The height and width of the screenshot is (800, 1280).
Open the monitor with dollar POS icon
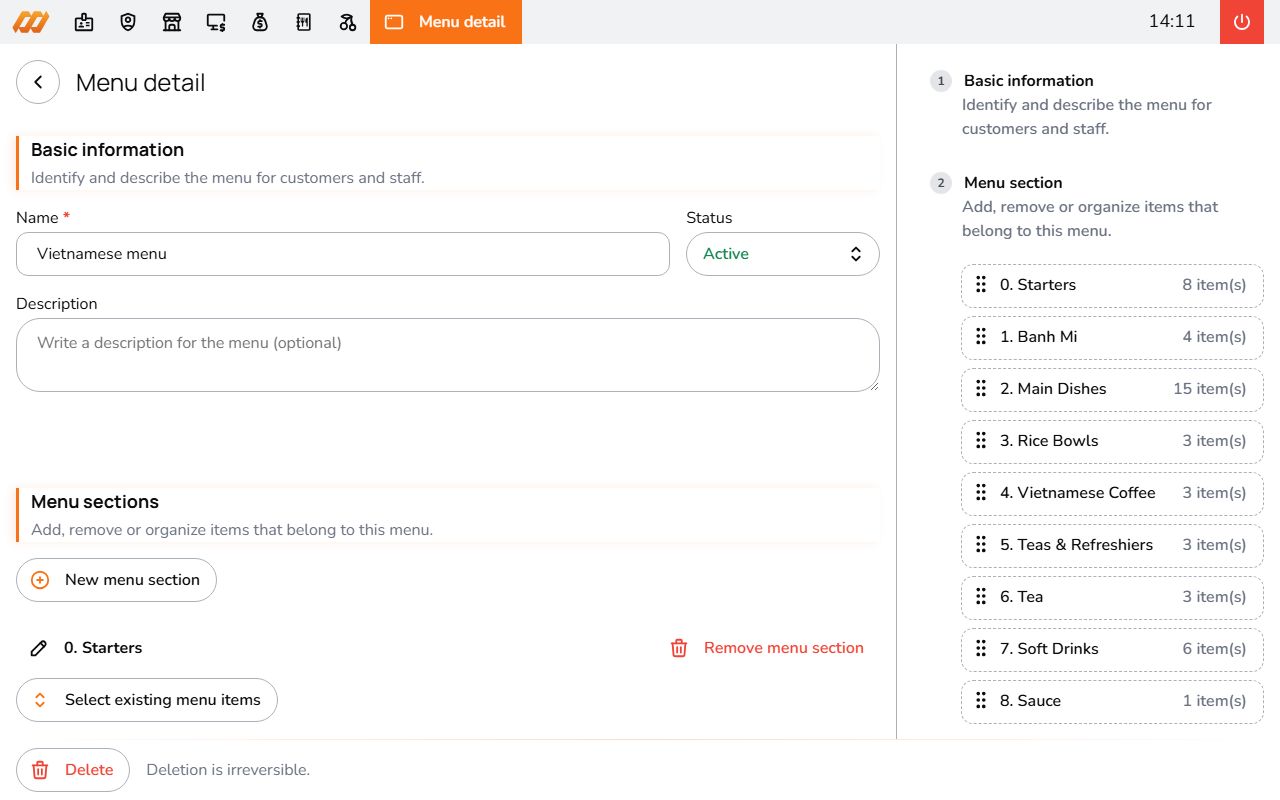pyautogui.click(x=216, y=22)
